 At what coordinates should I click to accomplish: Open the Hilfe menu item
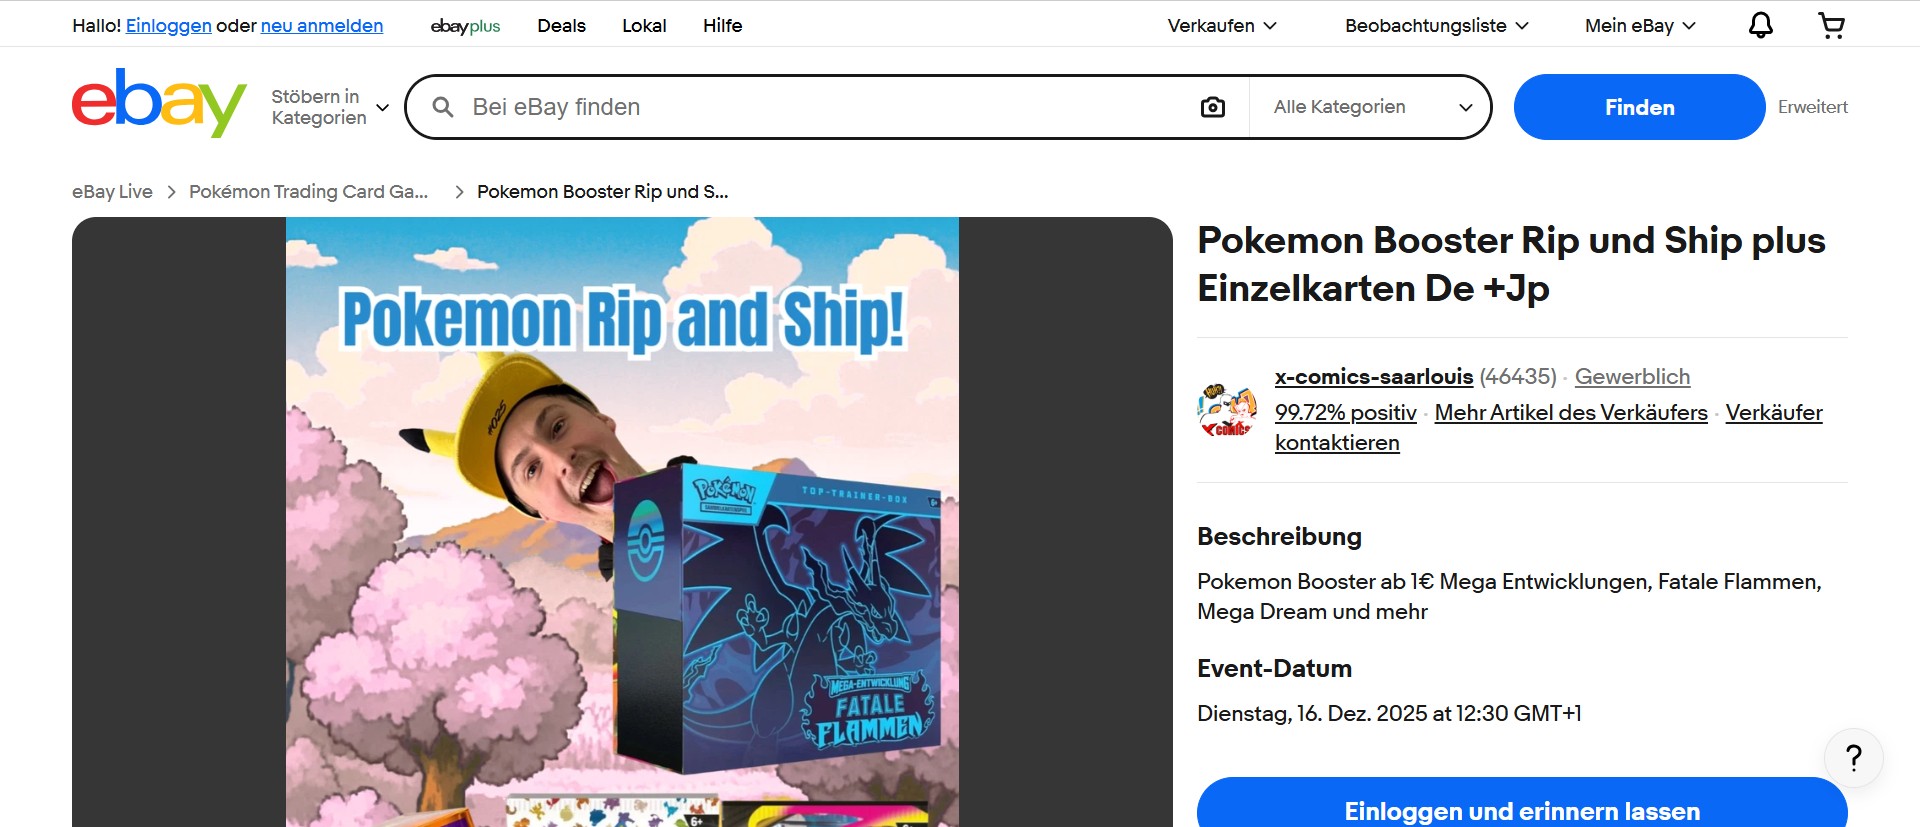click(722, 26)
